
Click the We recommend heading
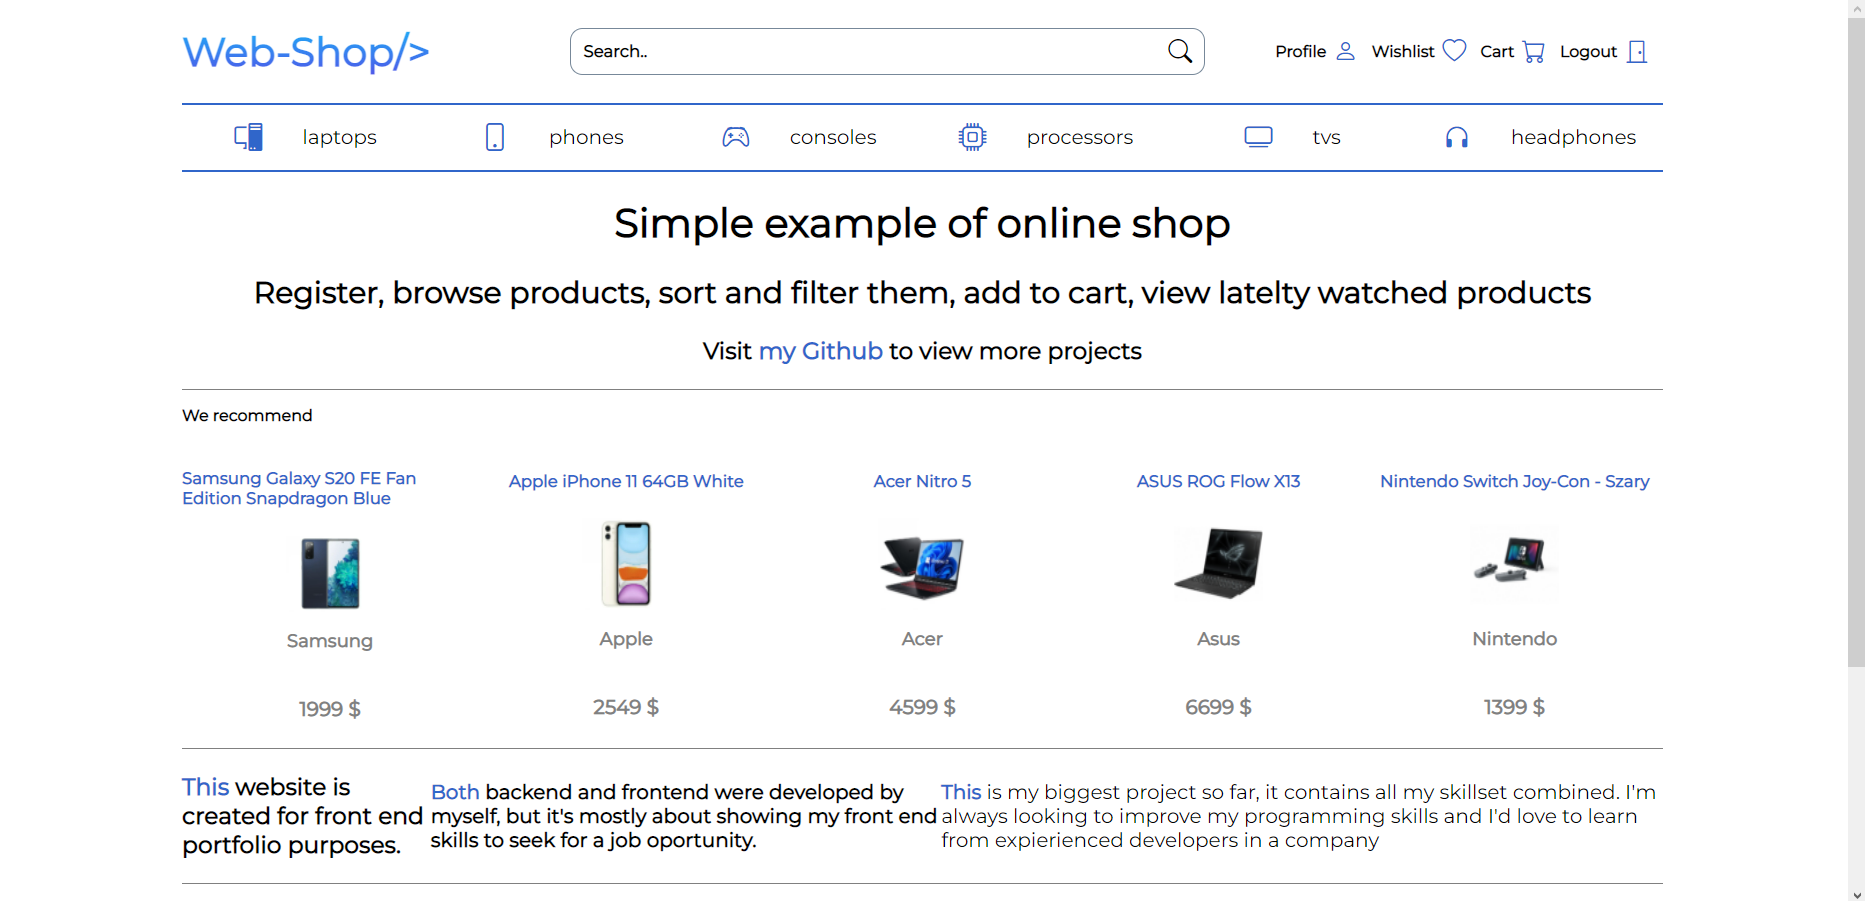[247, 415]
